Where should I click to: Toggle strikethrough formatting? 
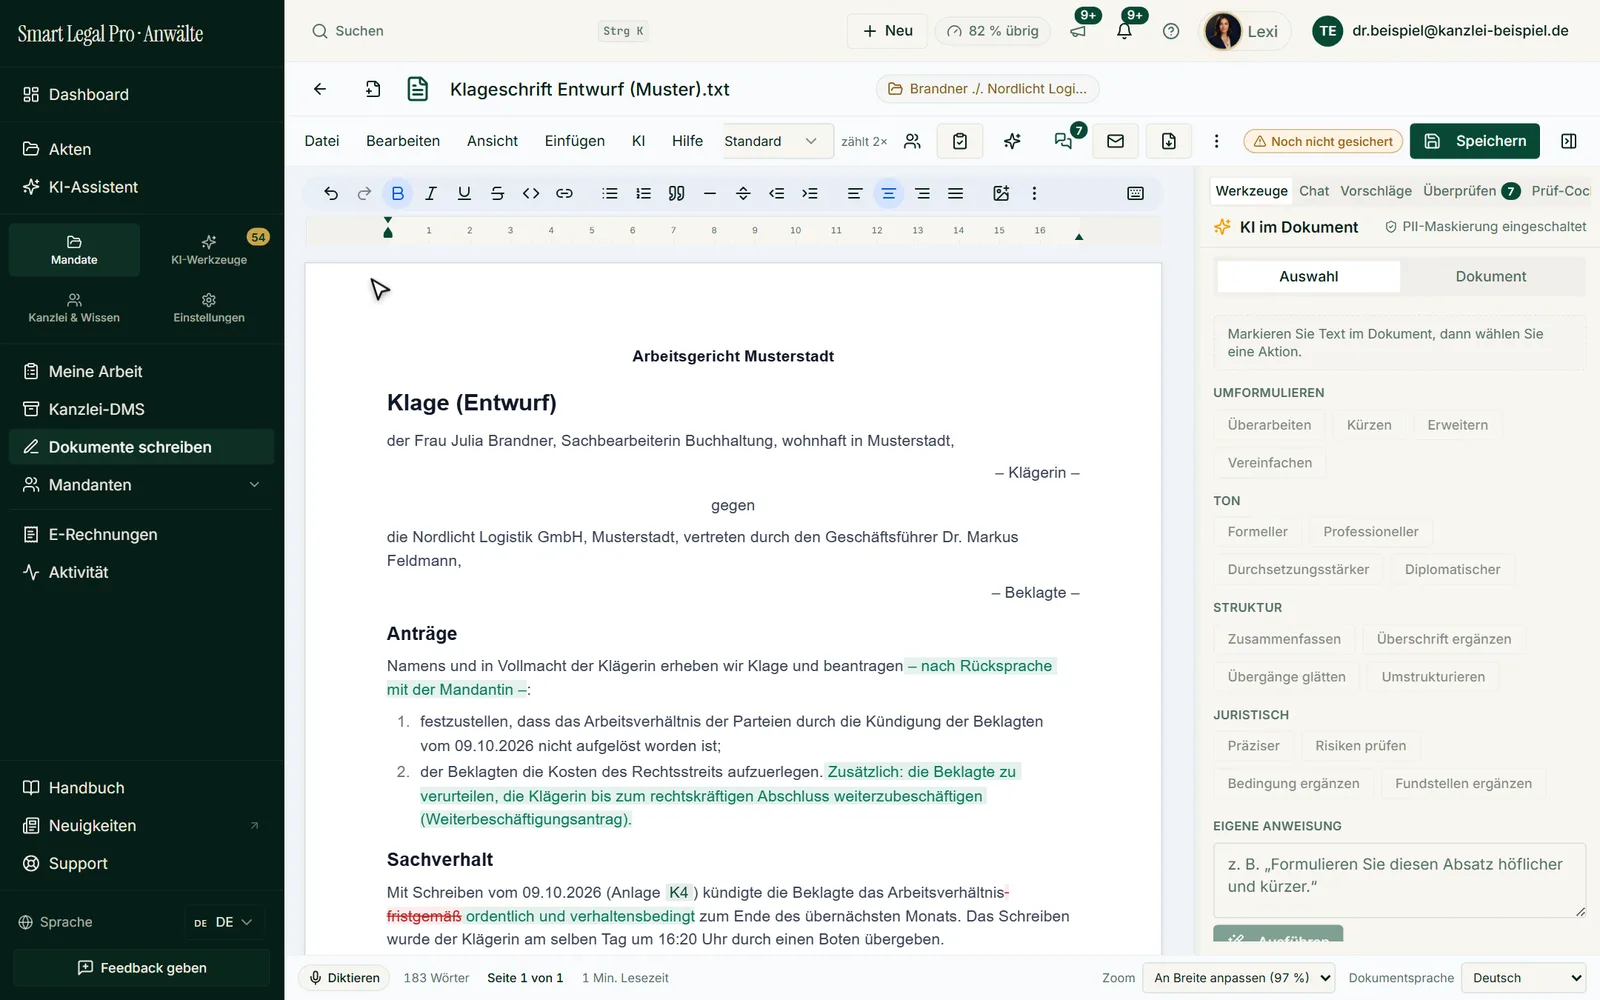click(497, 194)
